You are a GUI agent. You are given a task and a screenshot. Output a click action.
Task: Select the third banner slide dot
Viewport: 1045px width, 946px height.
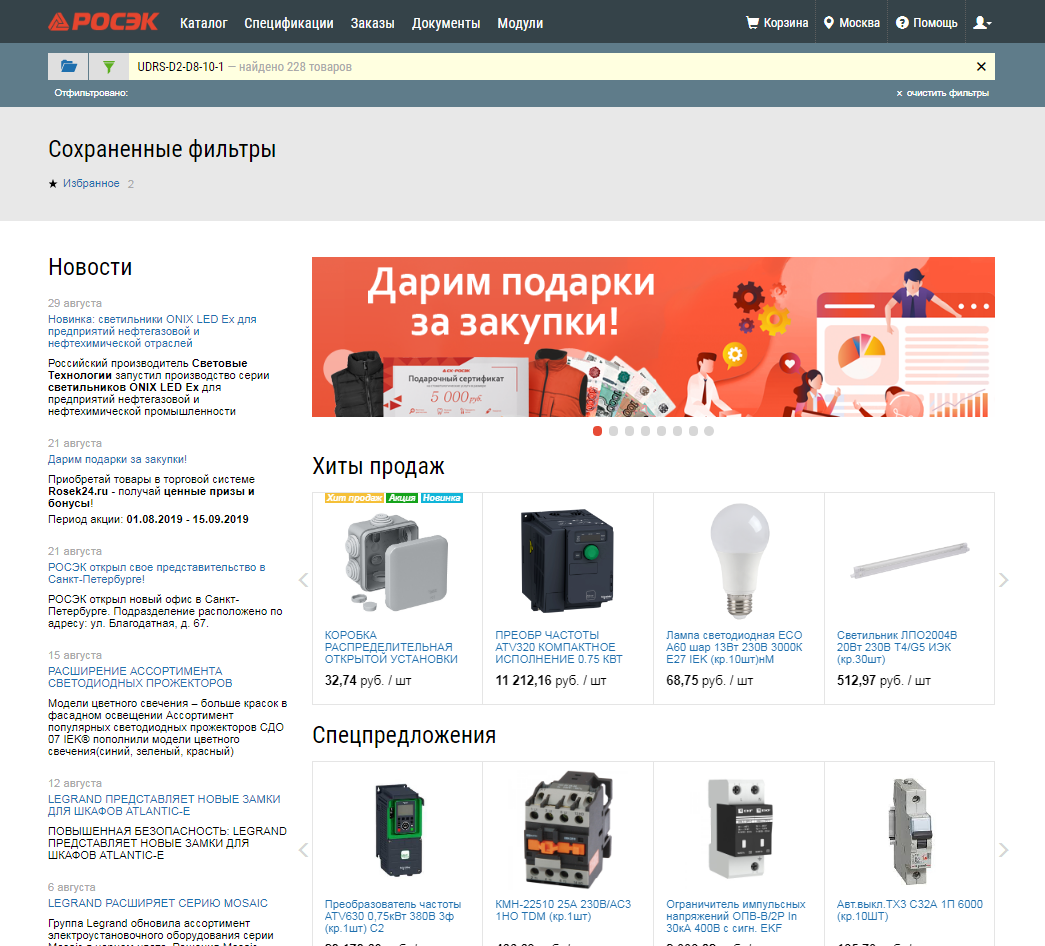(x=629, y=431)
